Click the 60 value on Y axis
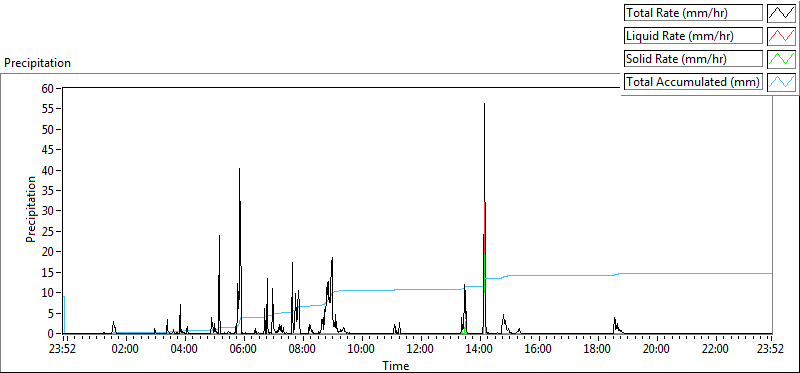This screenshot has width=800, height=373. point(47,88)
